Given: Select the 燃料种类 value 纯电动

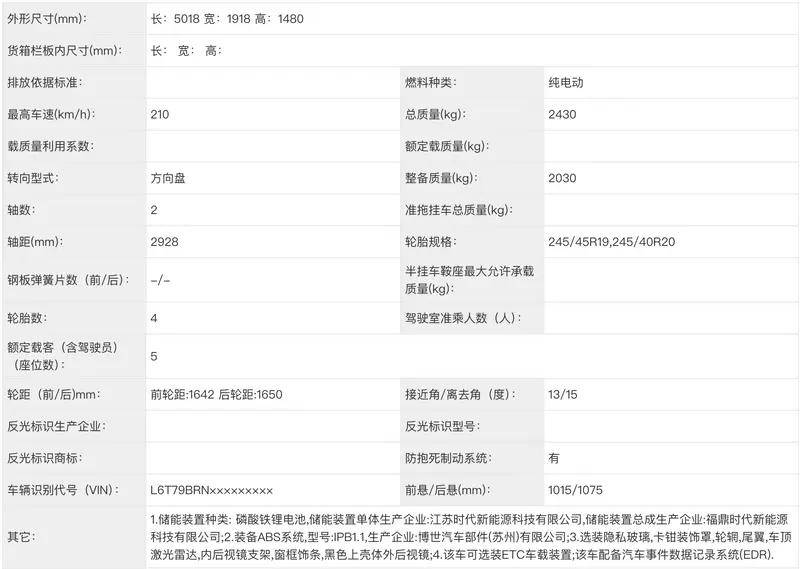Looking at the screenshot, I should [x=565, y=83].
